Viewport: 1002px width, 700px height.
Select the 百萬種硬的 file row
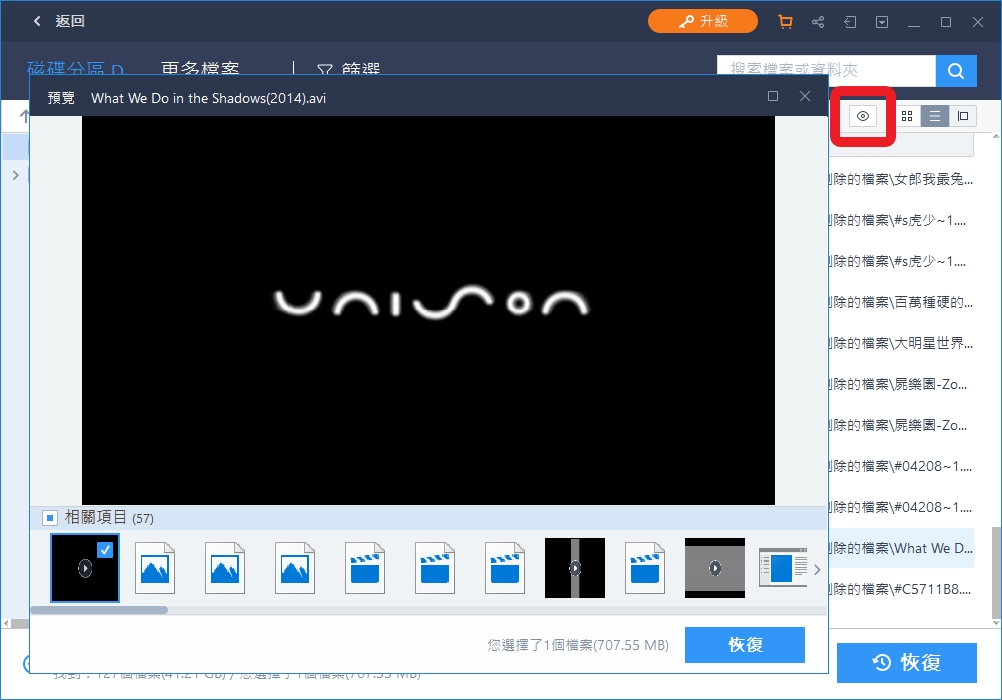click(901, 302)
